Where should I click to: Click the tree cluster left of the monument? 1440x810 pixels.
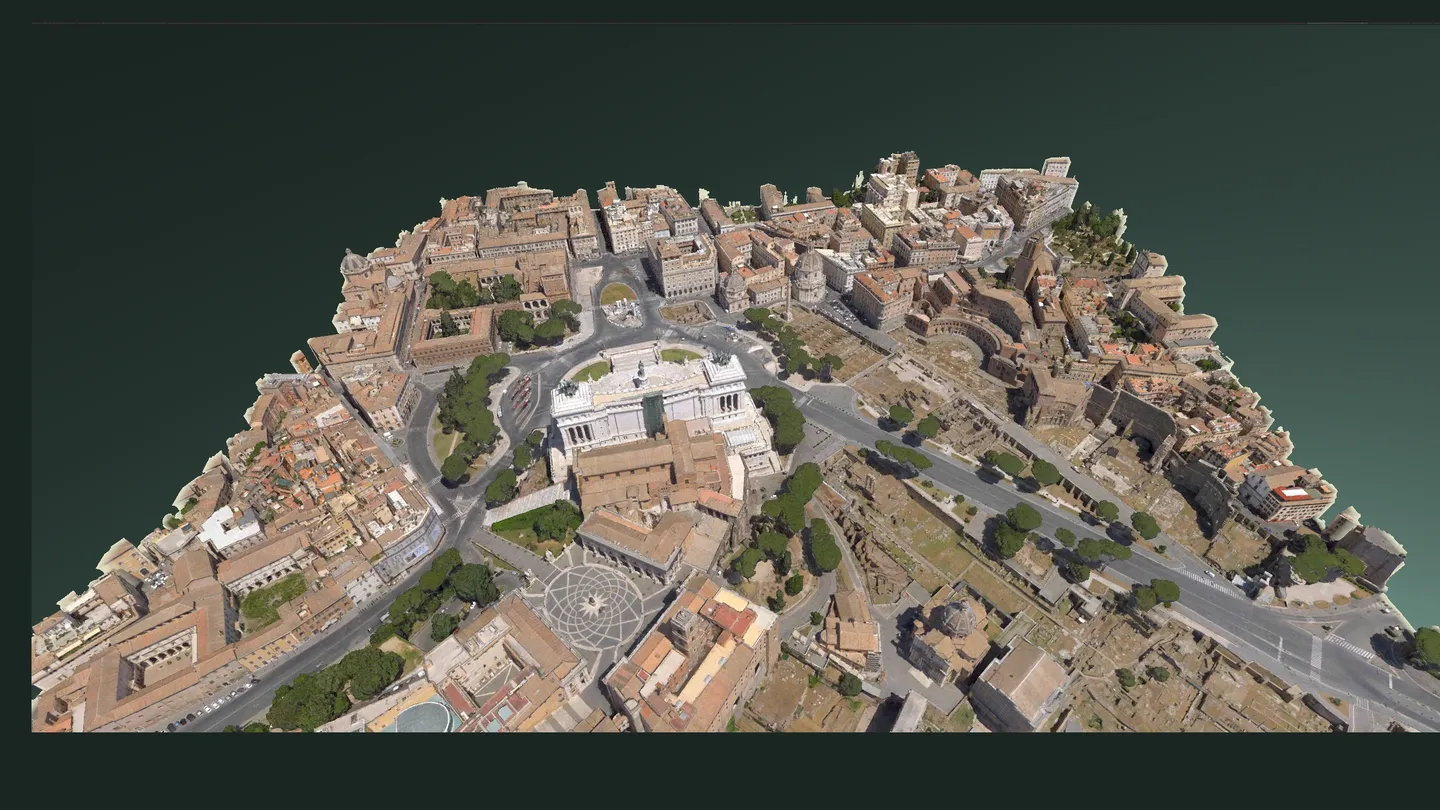(x=465, y=412)
